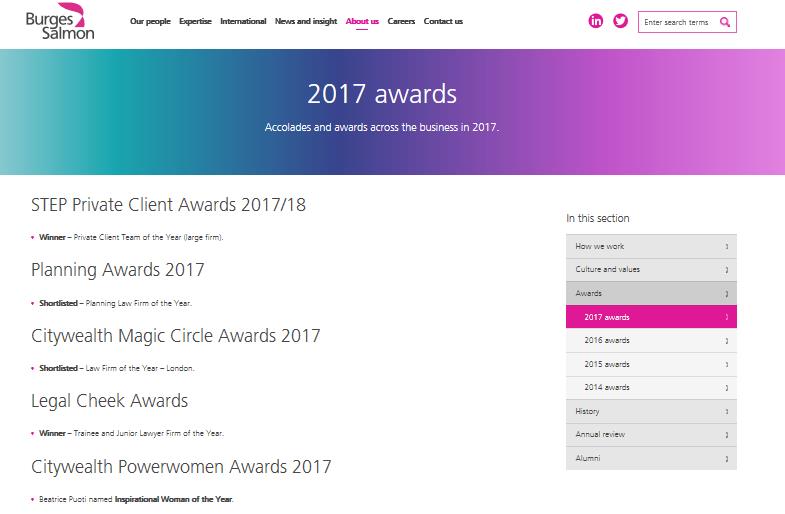785x514 pixels.
Task: Collapse the Awards sidebar section
Action: (x=651, y=293)
